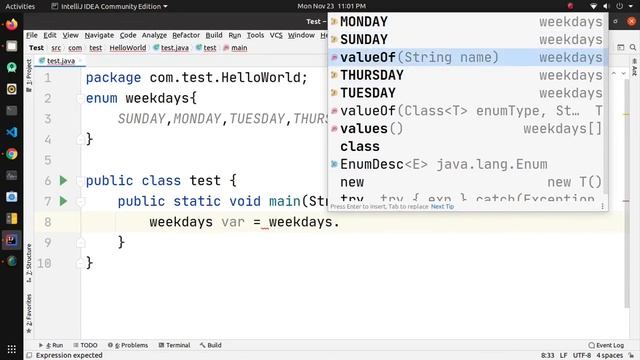Click the tool windows quick-access icon in status bar
This screenshot has width=640, height=360.
tap(29, 356)
